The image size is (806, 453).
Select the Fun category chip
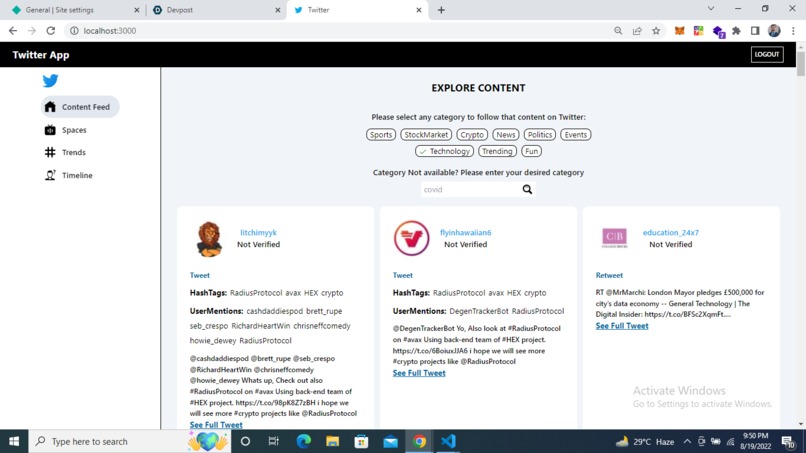pos(532,151)
